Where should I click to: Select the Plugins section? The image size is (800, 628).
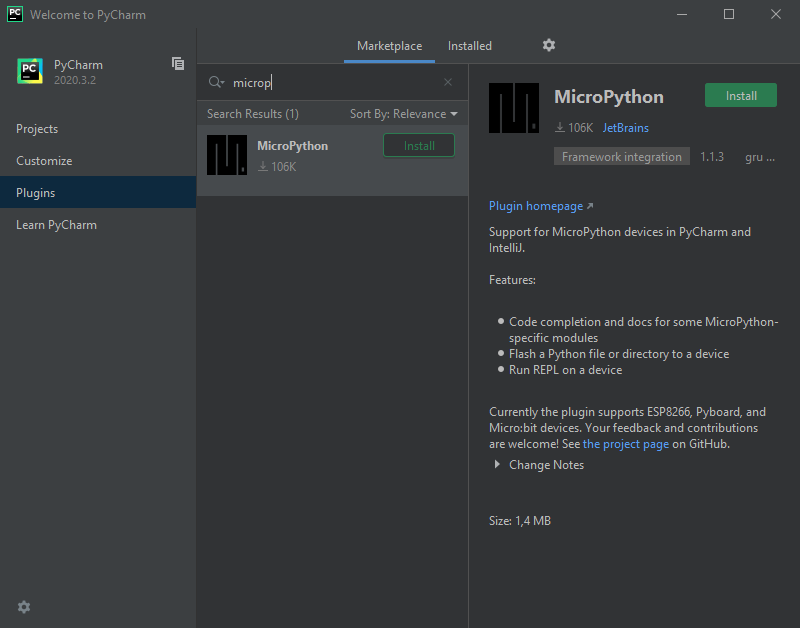coord(98,192)
